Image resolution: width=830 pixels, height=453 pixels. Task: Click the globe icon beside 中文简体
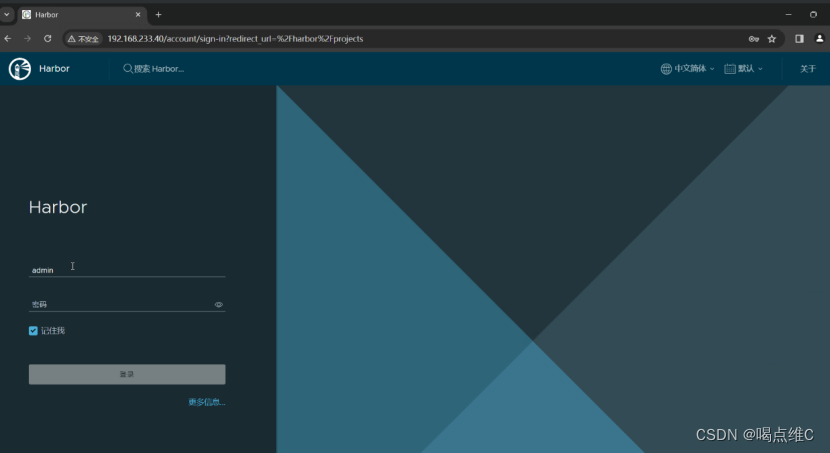[x=666, y=69]
